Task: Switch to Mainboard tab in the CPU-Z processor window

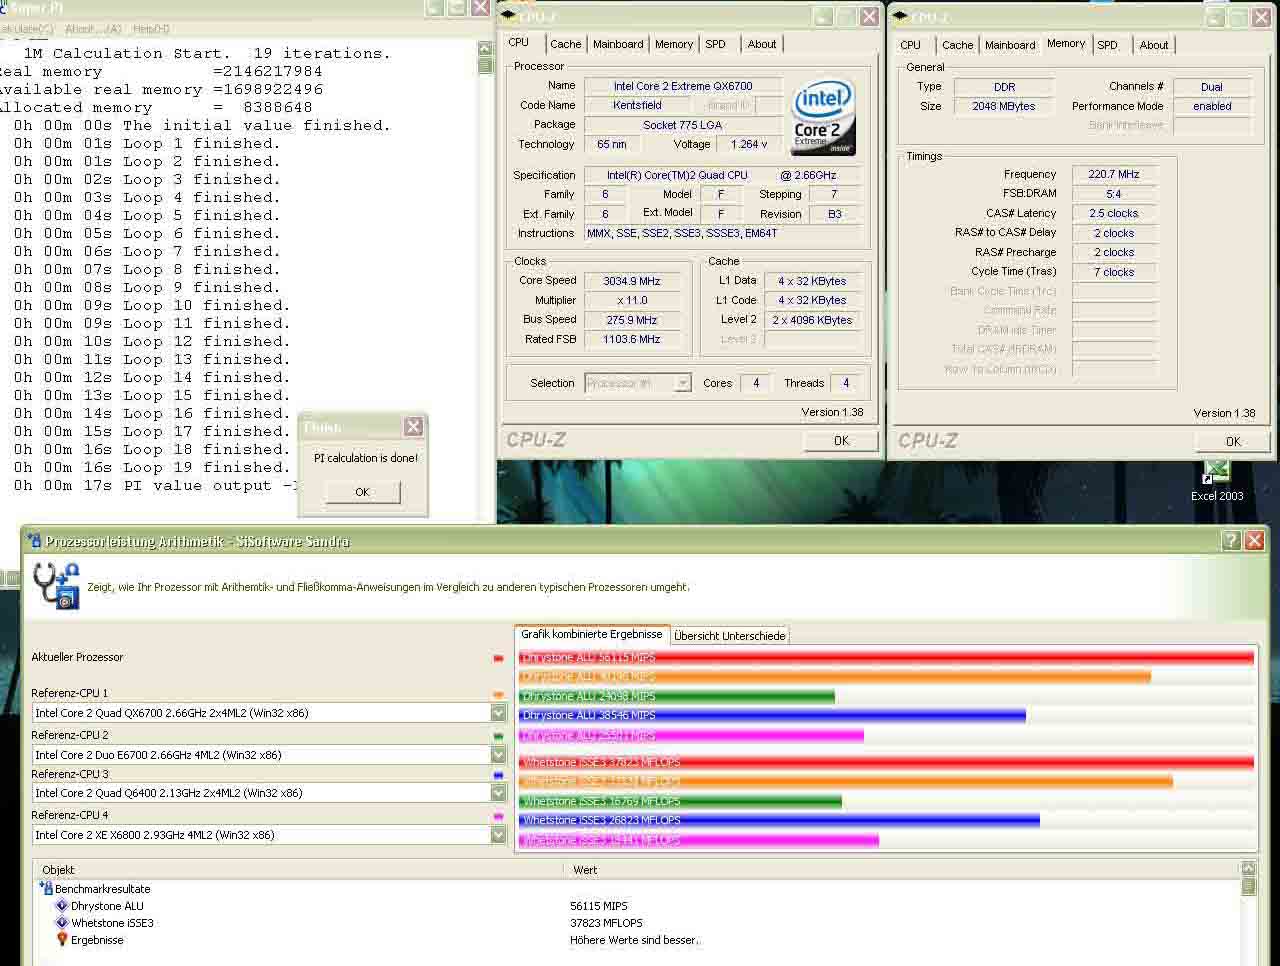Action: tap(618, 44)
